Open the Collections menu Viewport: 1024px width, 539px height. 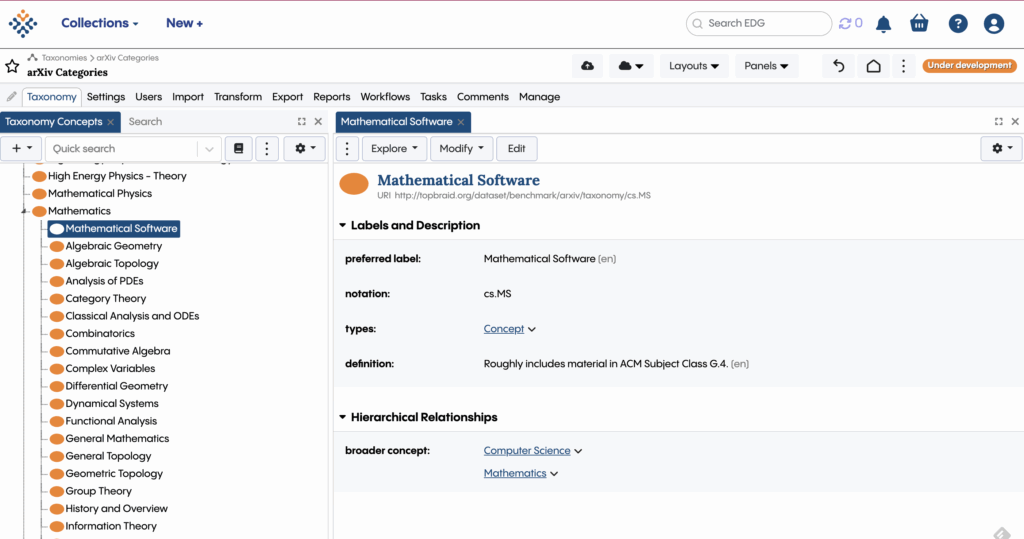[99, 23]
